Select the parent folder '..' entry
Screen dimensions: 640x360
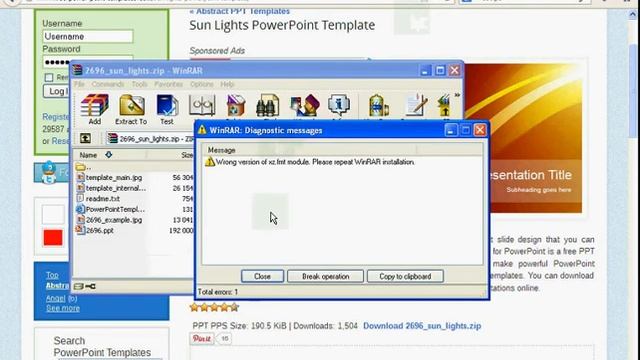[x=83, y=167]
